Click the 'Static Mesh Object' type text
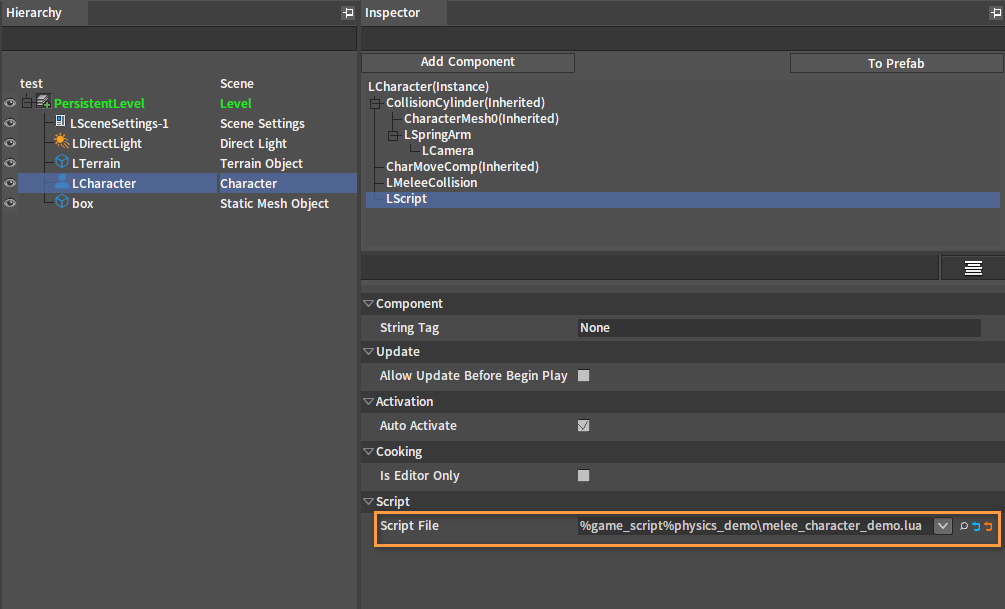The height and width of the screenshot is (609, 1005). pyautogui.click(x=274, y=203)
